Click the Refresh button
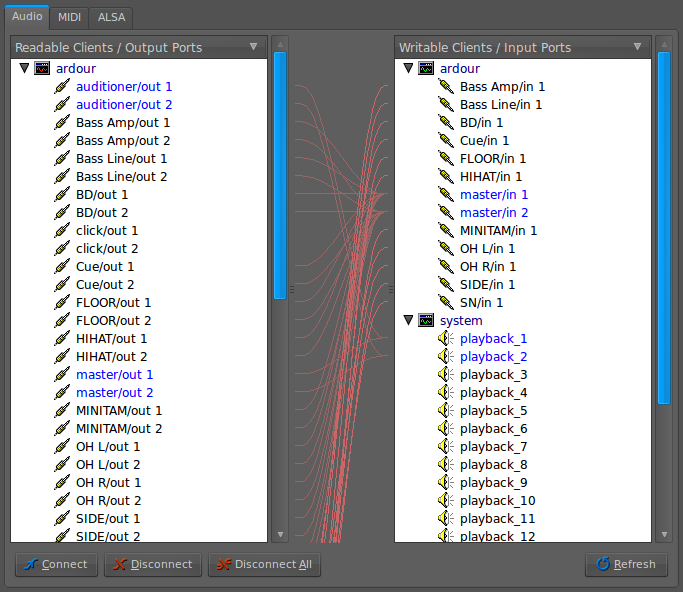 click(626, 565)
